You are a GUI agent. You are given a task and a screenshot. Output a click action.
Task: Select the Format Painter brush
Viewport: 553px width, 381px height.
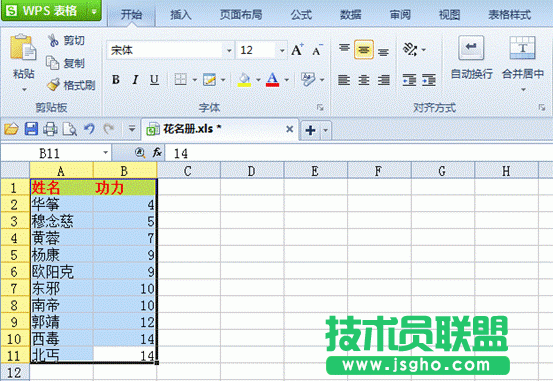coord(54,85)
